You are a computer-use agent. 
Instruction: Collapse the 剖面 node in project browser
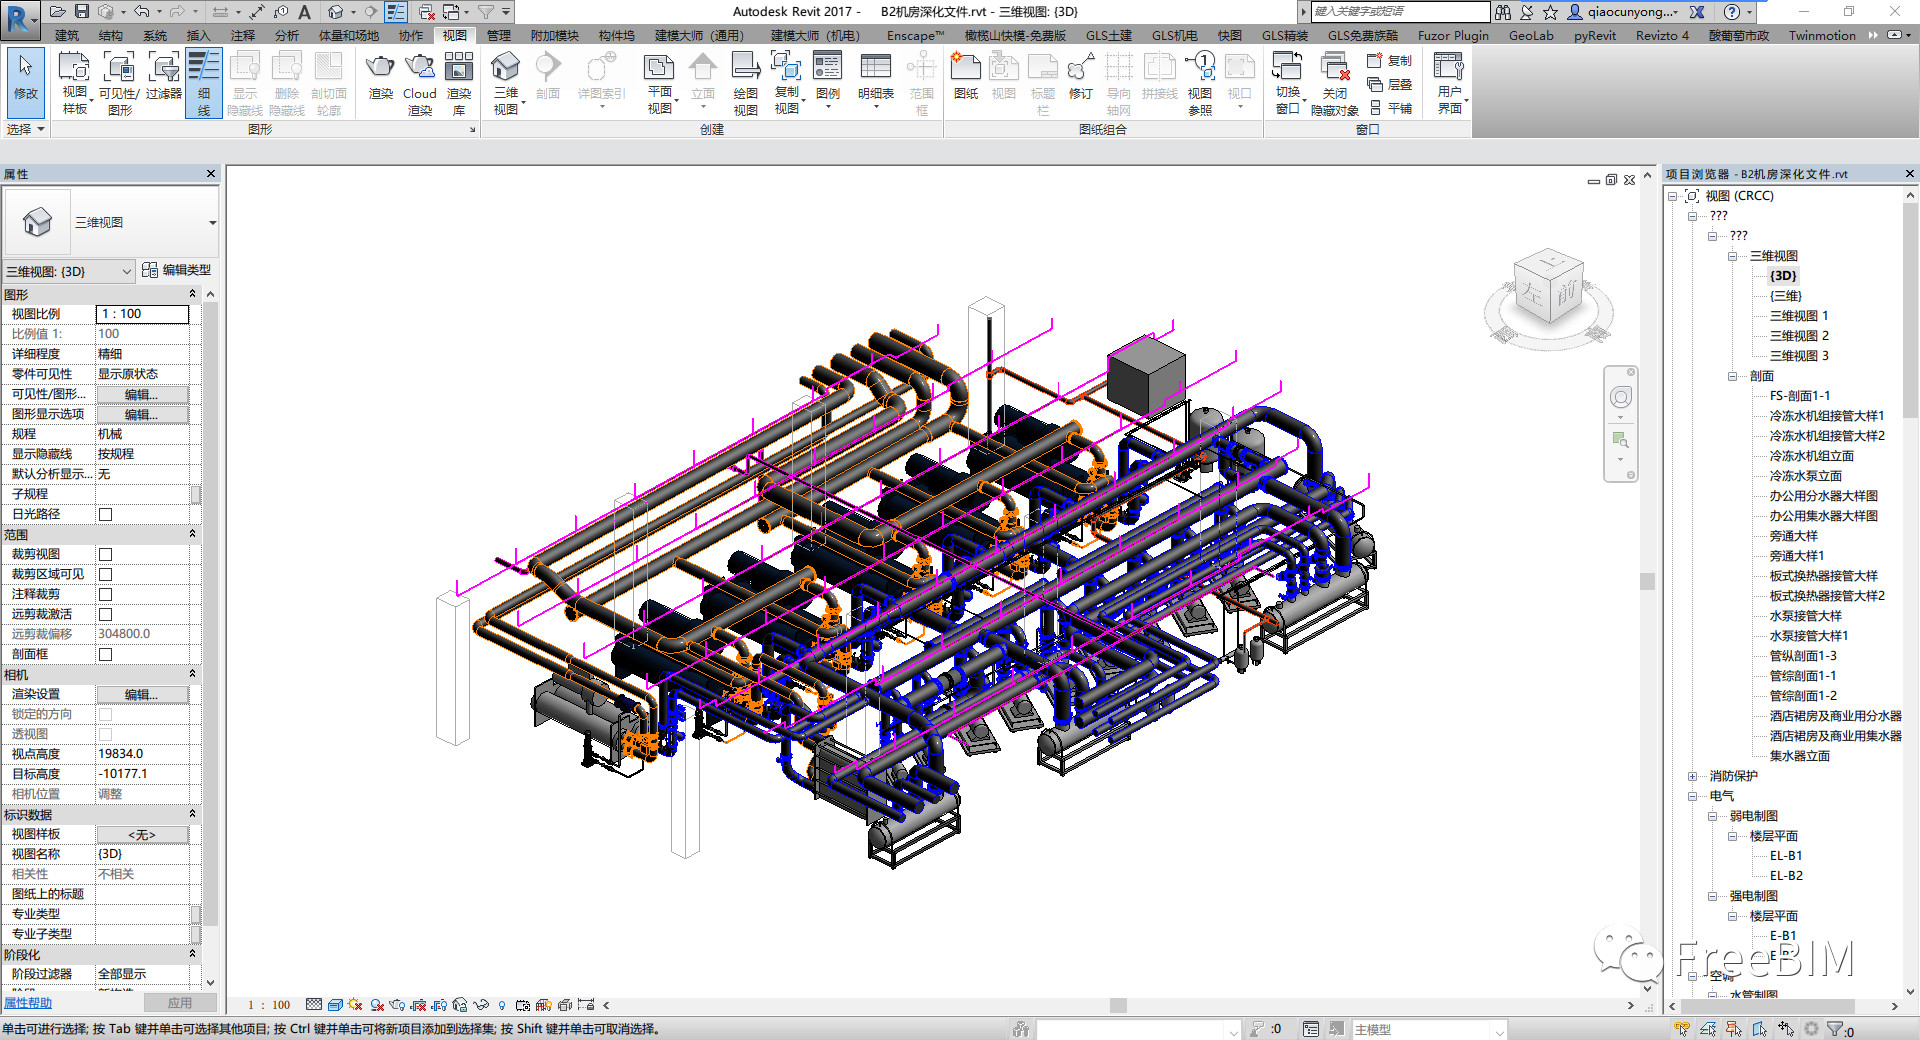(1732, 376)
